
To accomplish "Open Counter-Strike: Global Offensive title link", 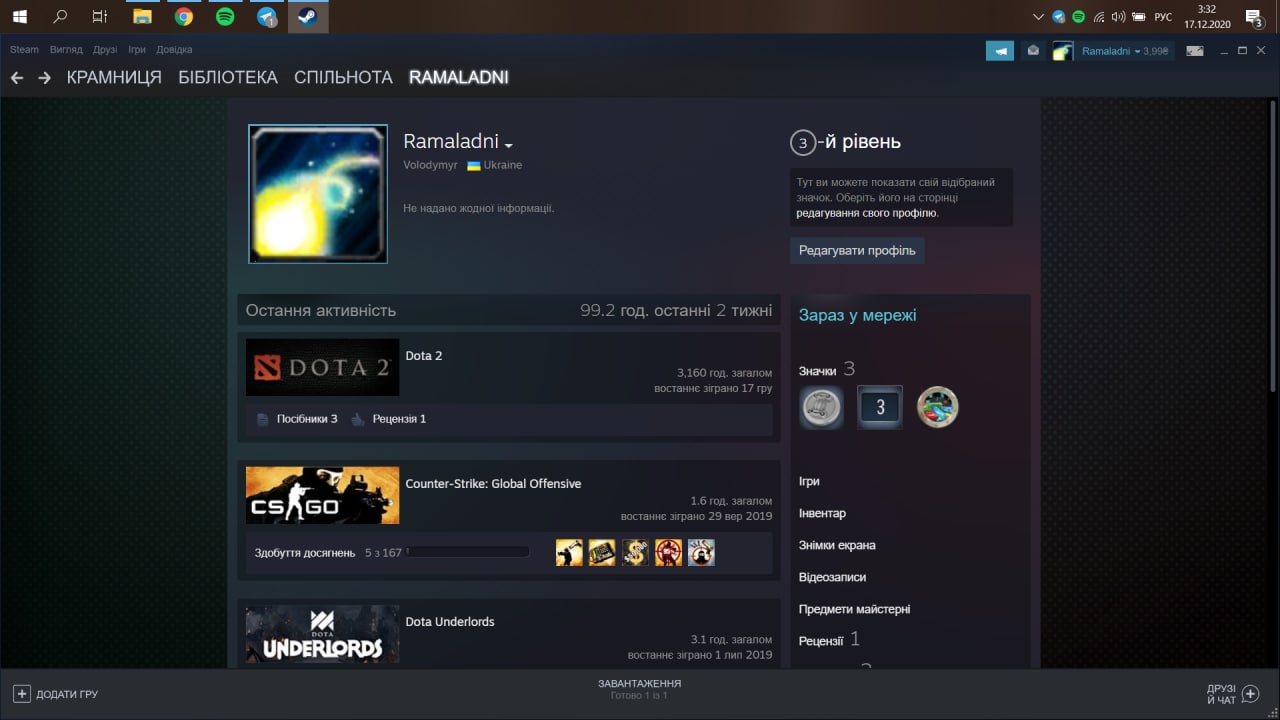I will 493,484.
